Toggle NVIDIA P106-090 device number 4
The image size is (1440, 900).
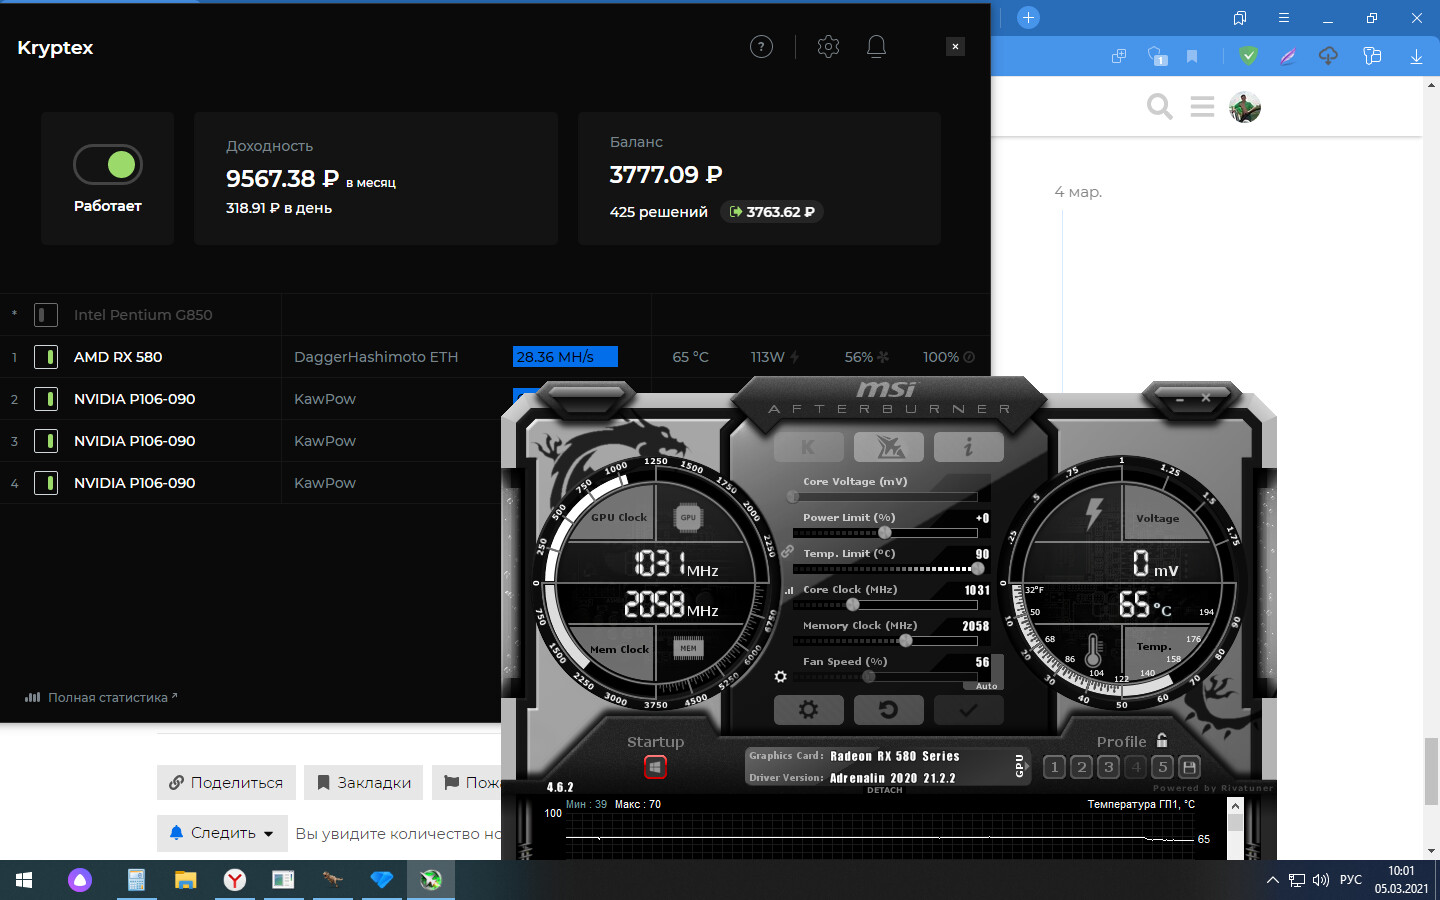(46, 483)
